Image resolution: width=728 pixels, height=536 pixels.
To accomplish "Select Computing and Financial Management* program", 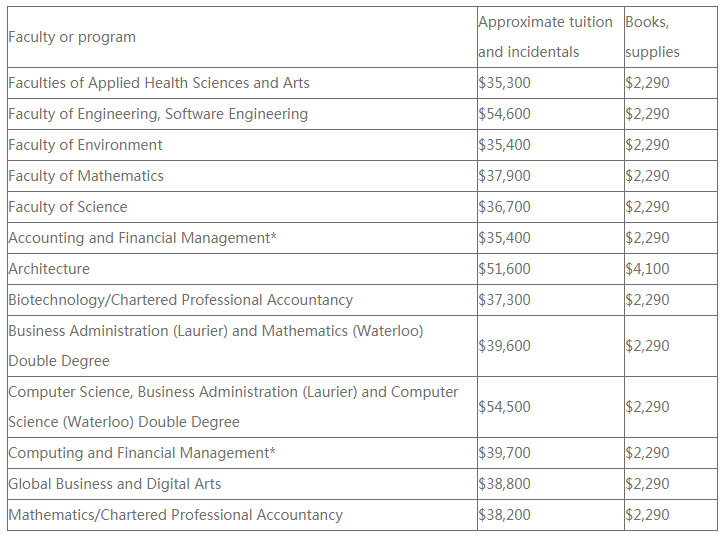I will [142, 453].
